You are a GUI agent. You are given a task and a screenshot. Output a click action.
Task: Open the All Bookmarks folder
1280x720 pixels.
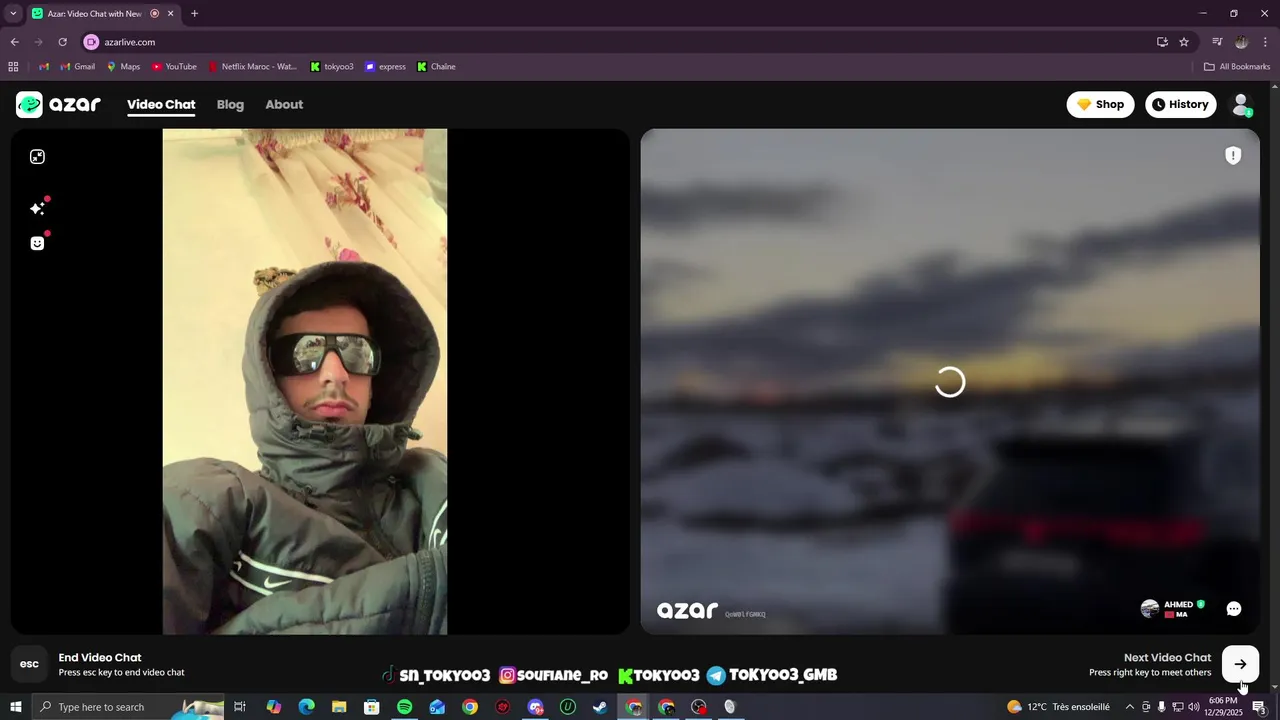(x=1237, y=67)
